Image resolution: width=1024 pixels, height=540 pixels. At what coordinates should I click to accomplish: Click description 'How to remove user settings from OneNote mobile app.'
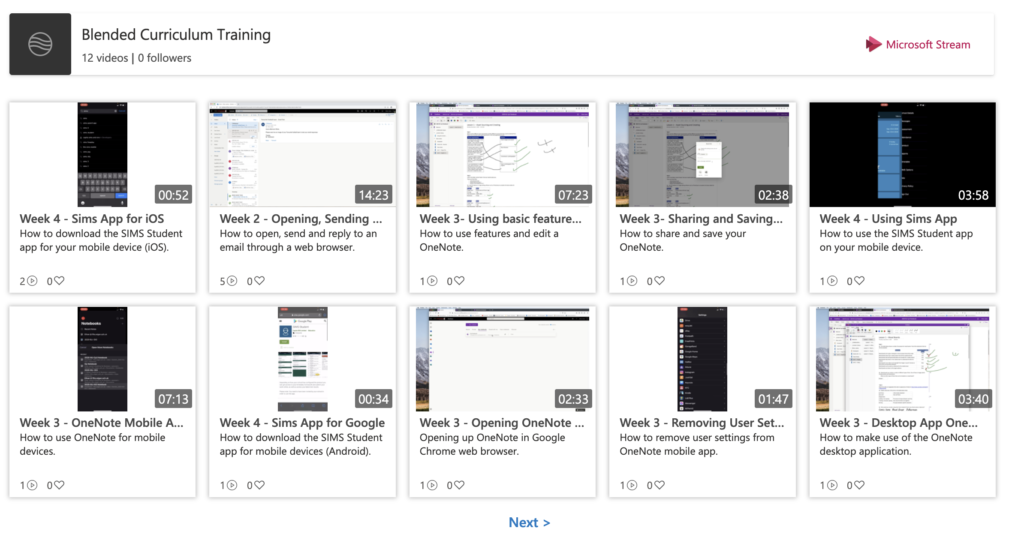(697, 444)
